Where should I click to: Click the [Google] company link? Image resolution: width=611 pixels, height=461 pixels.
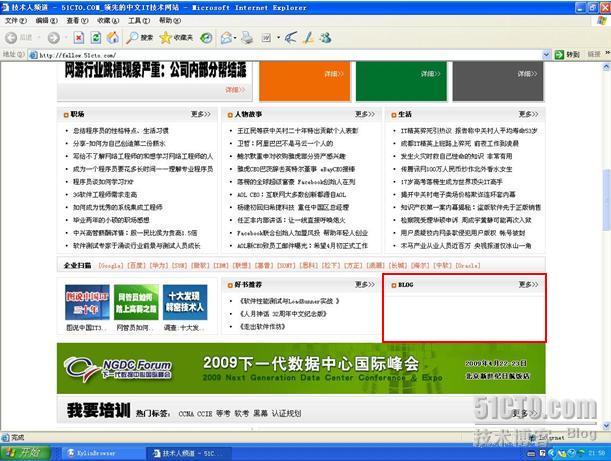111,265
